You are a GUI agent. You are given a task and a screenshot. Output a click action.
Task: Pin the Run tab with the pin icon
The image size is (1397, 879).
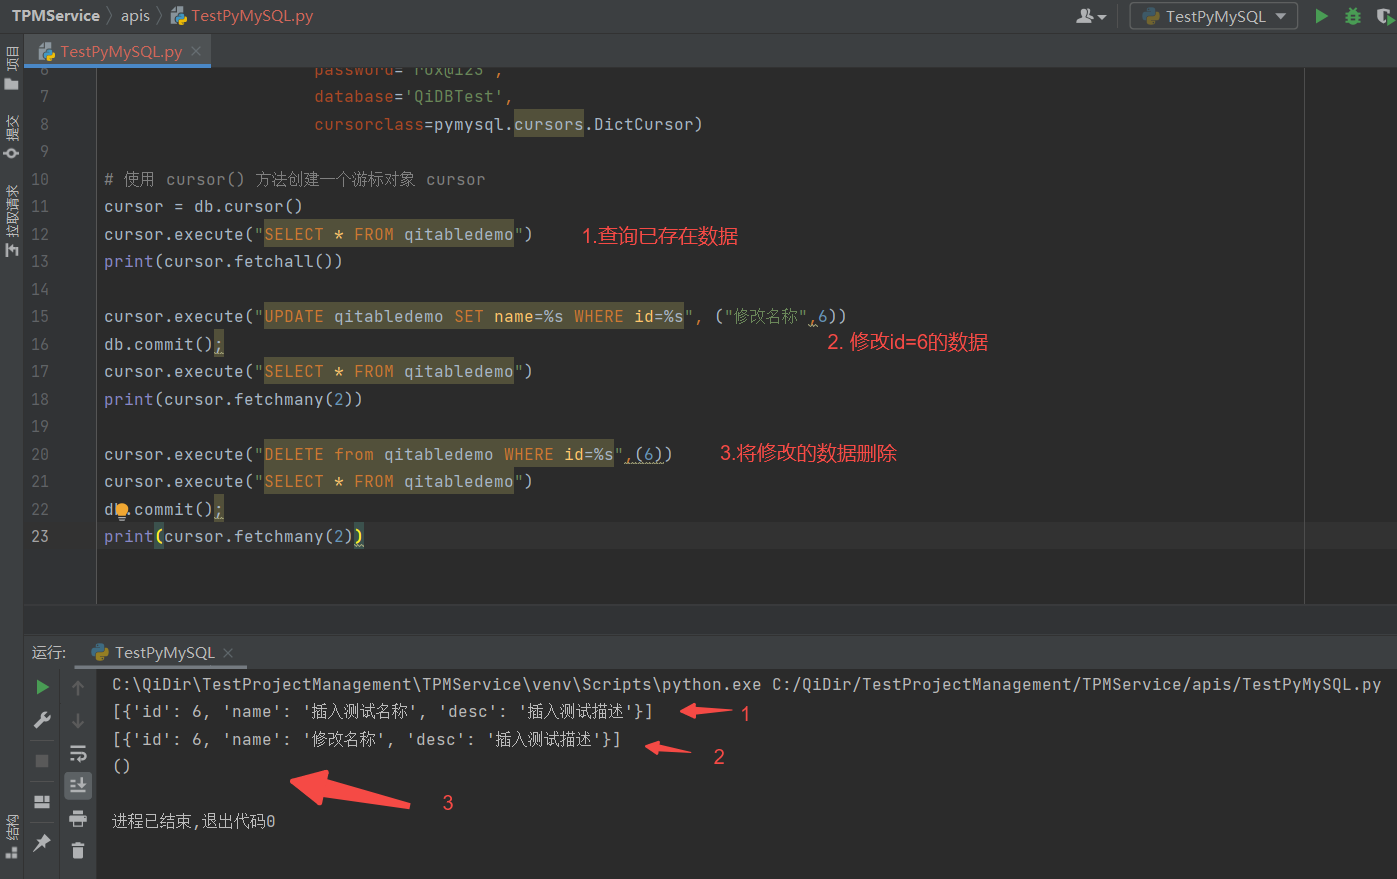pos(42,843)
